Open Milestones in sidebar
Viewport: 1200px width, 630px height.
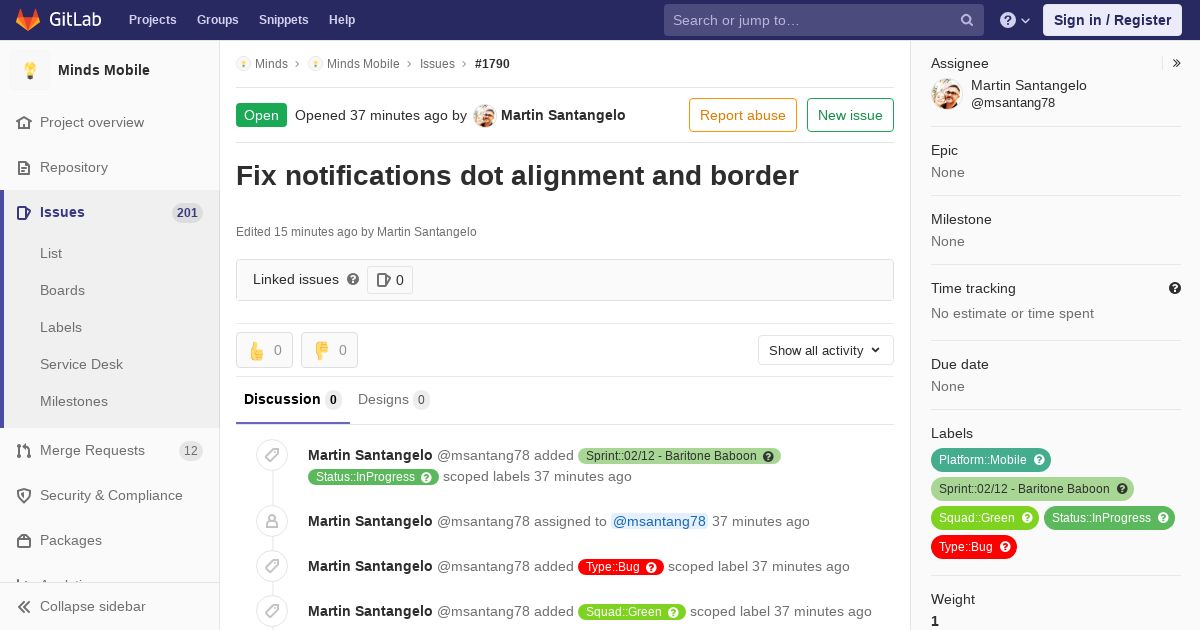point(74,401)
